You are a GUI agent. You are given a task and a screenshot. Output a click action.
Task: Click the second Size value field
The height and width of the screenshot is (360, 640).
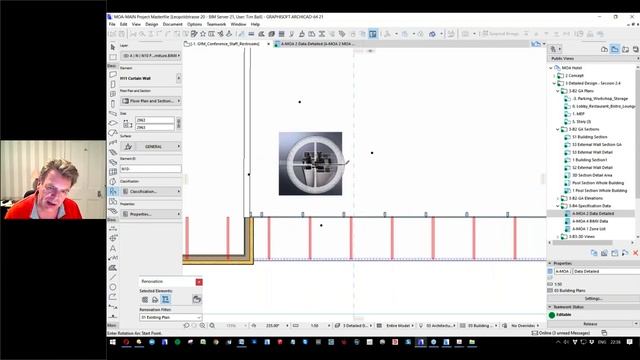(155, 127)
